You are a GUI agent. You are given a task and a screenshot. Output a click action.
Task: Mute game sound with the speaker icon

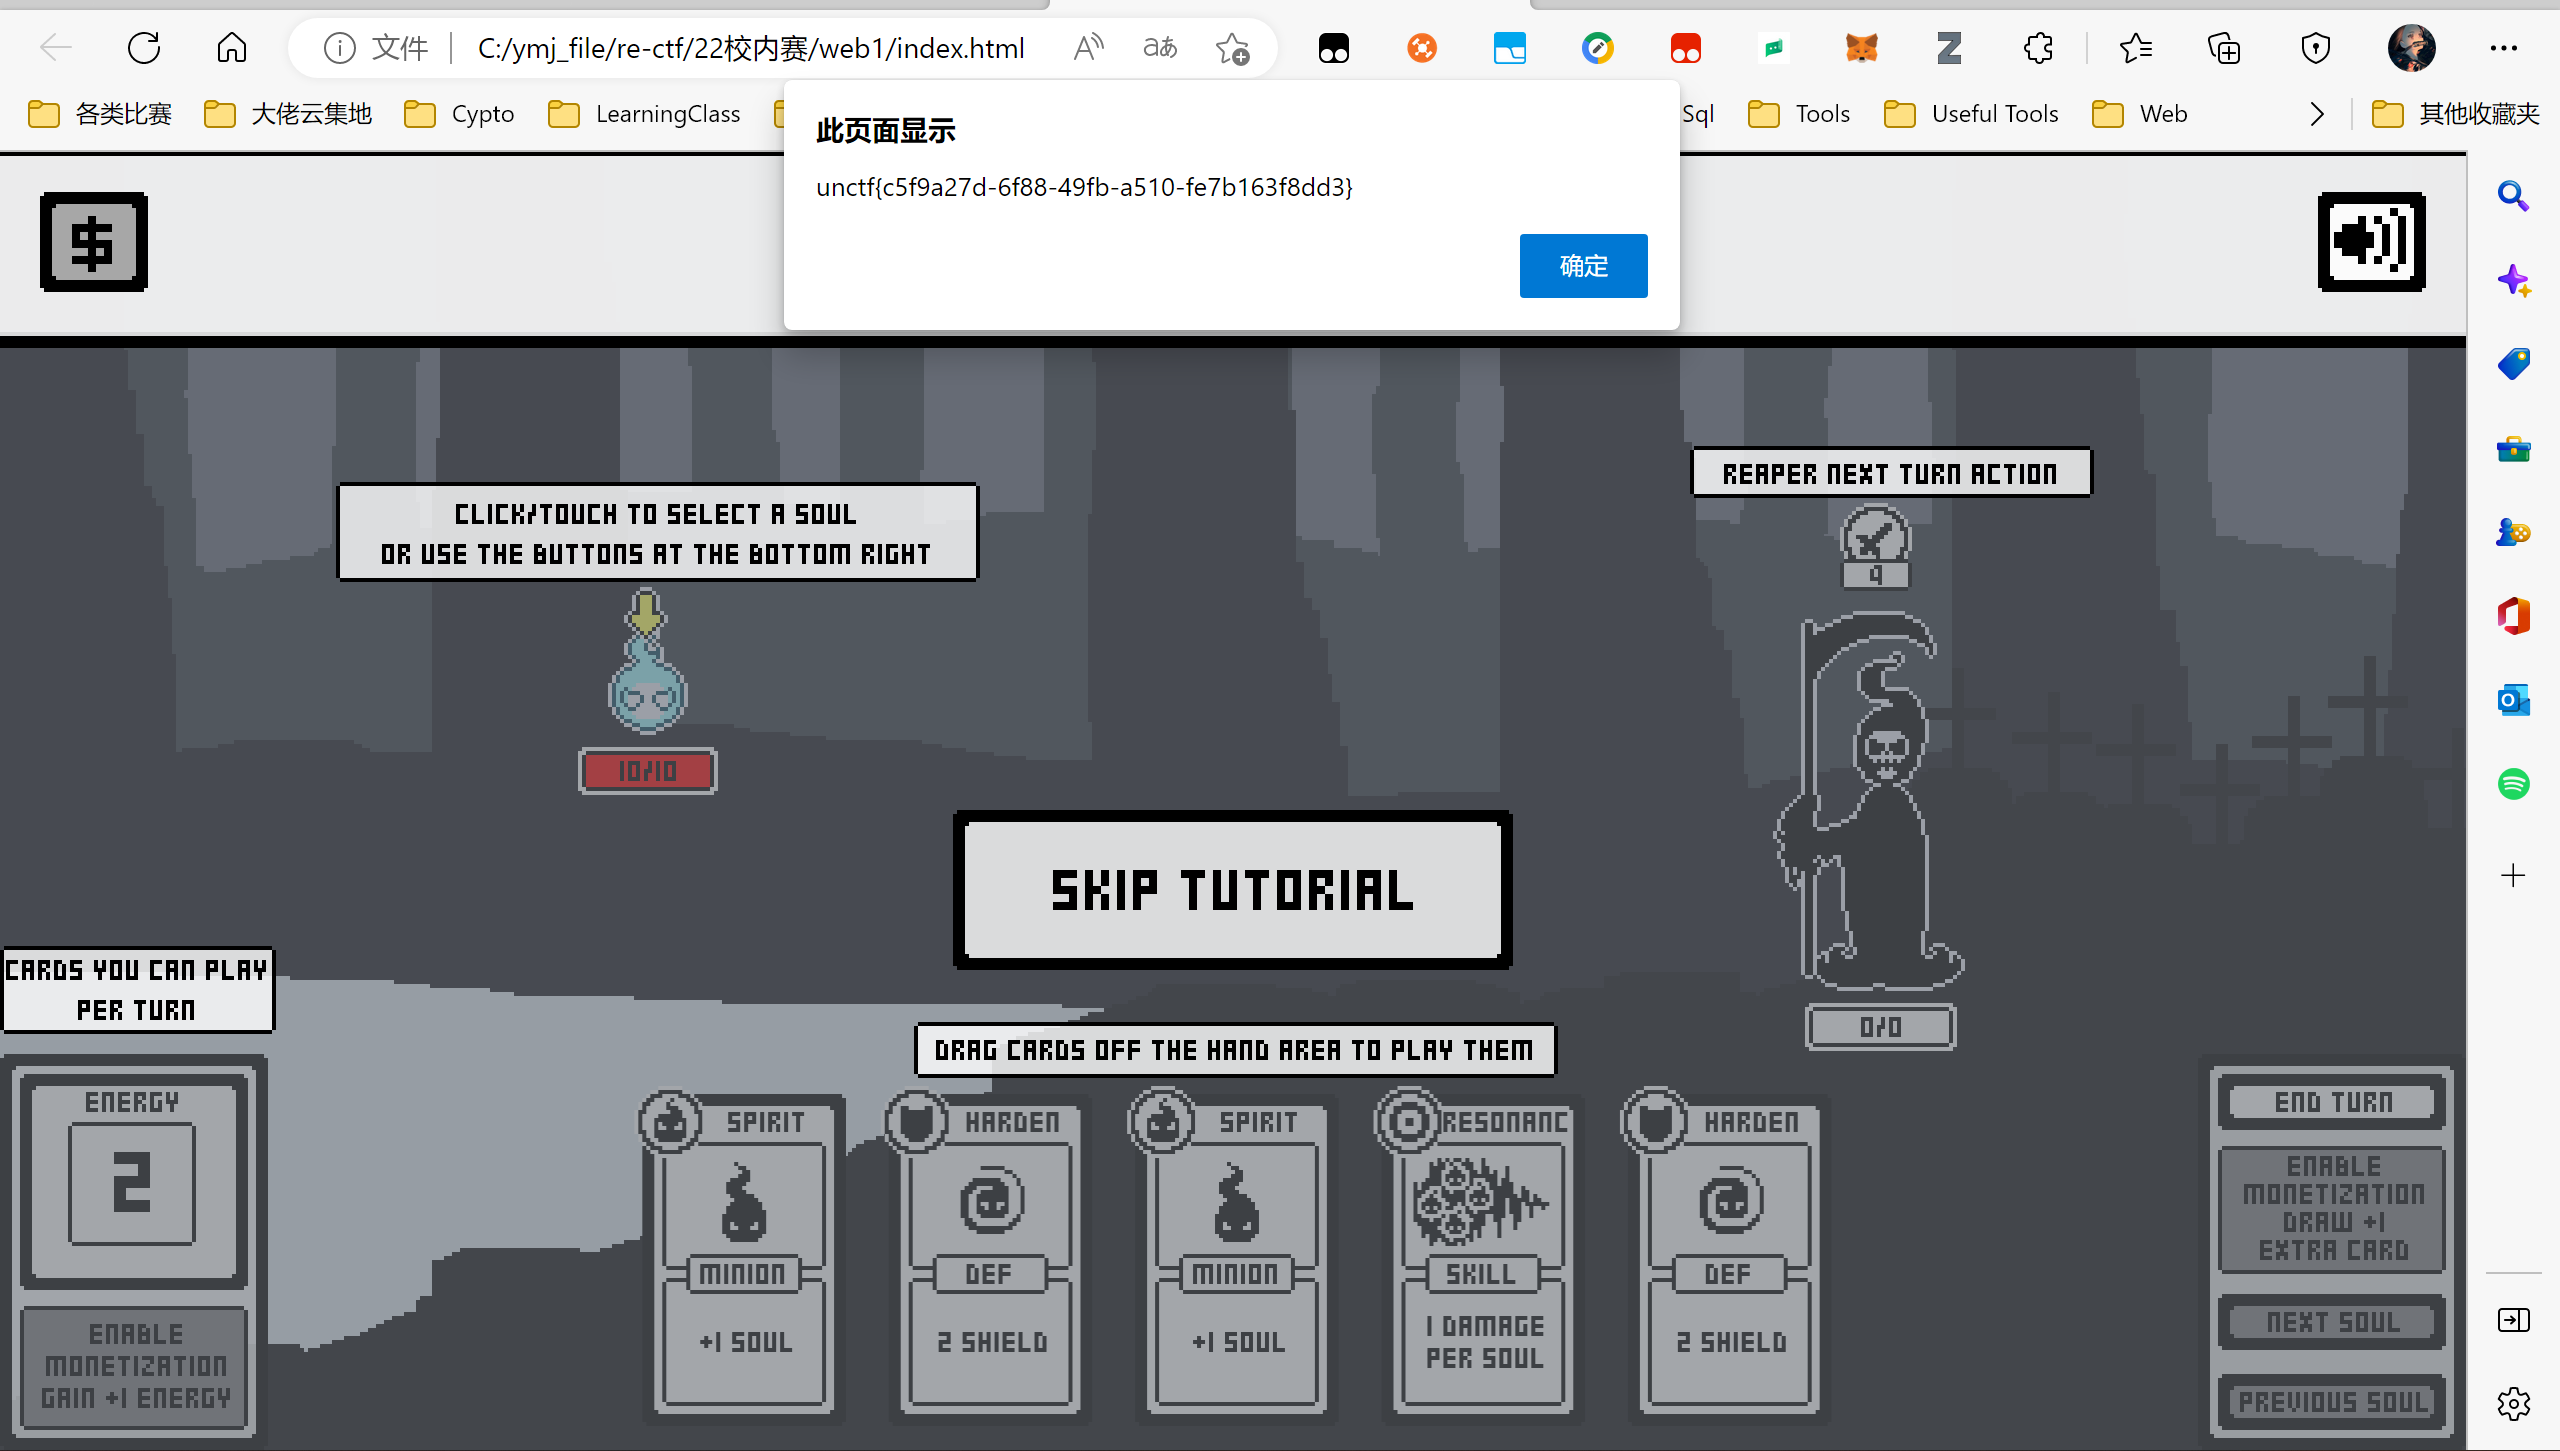point(2371,242)
